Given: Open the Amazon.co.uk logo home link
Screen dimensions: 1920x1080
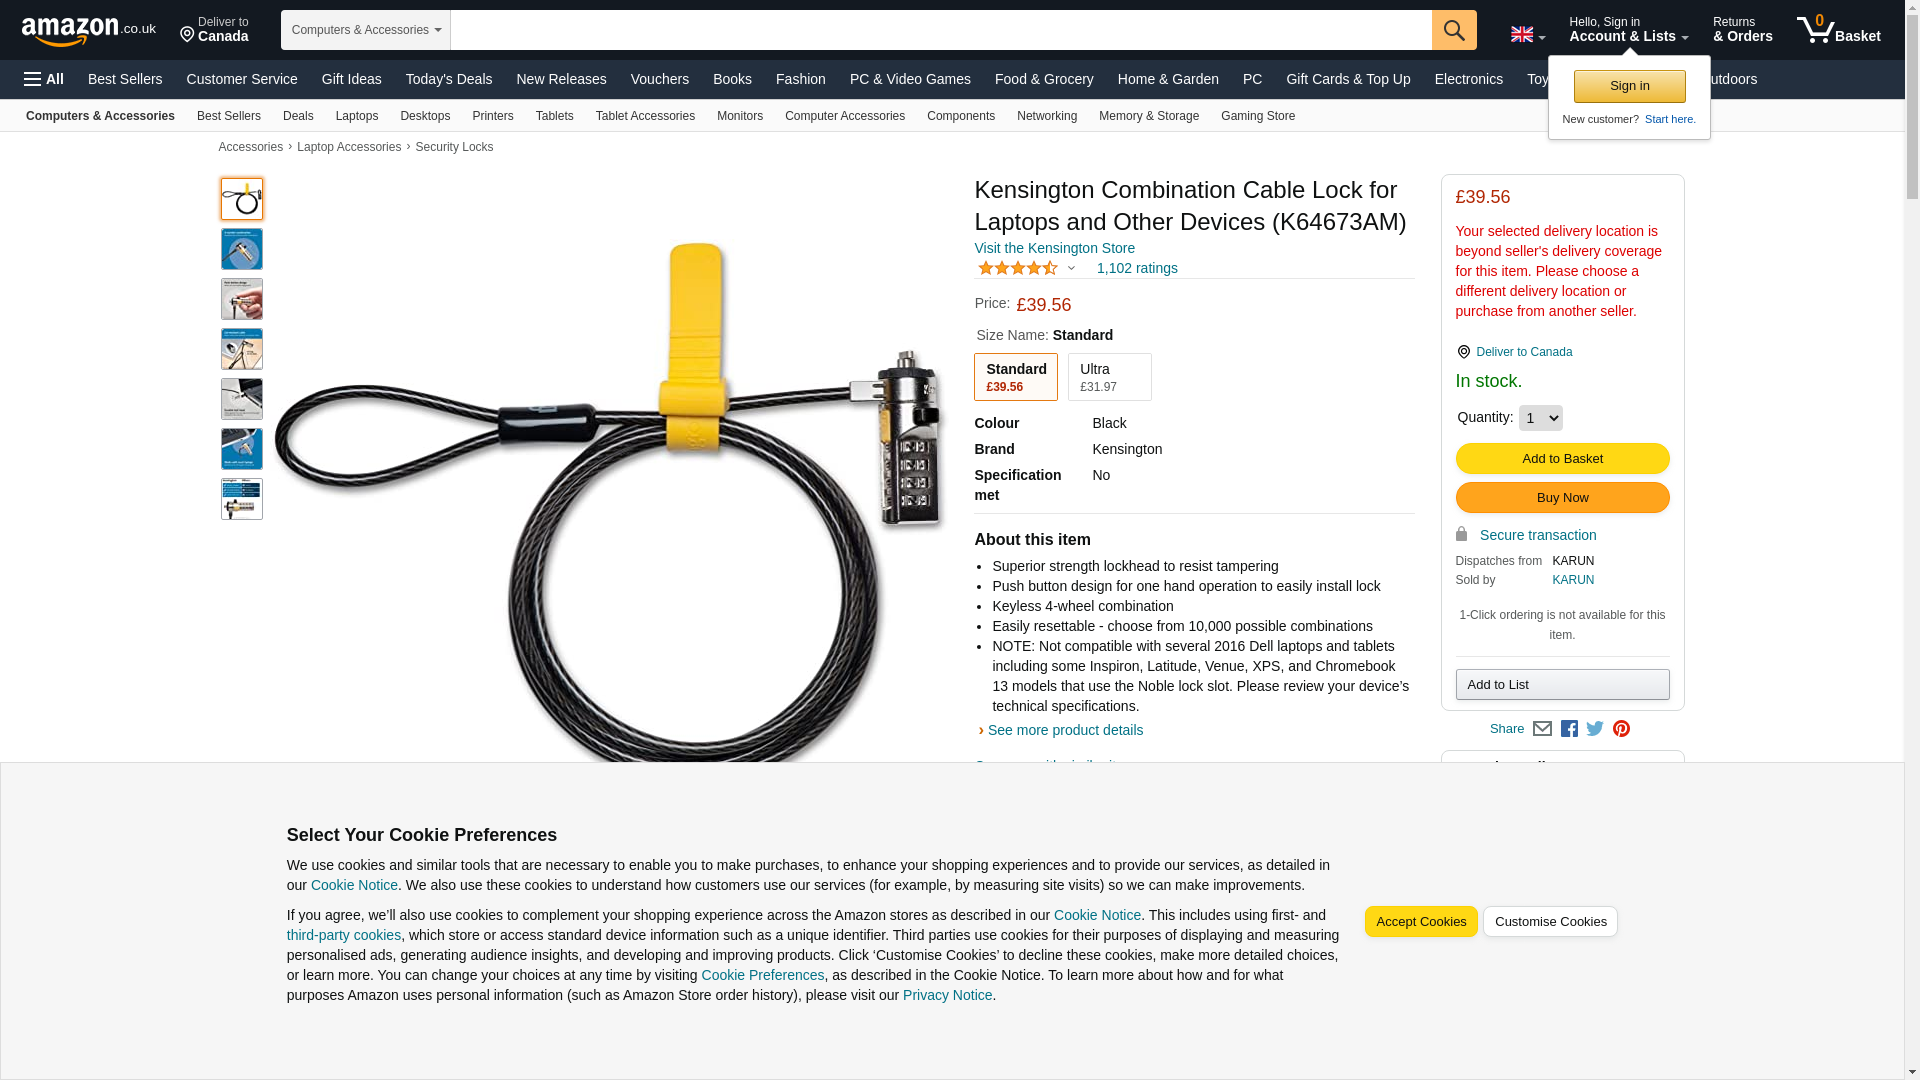Looking at the screenshot, I should tap(89, 30).
